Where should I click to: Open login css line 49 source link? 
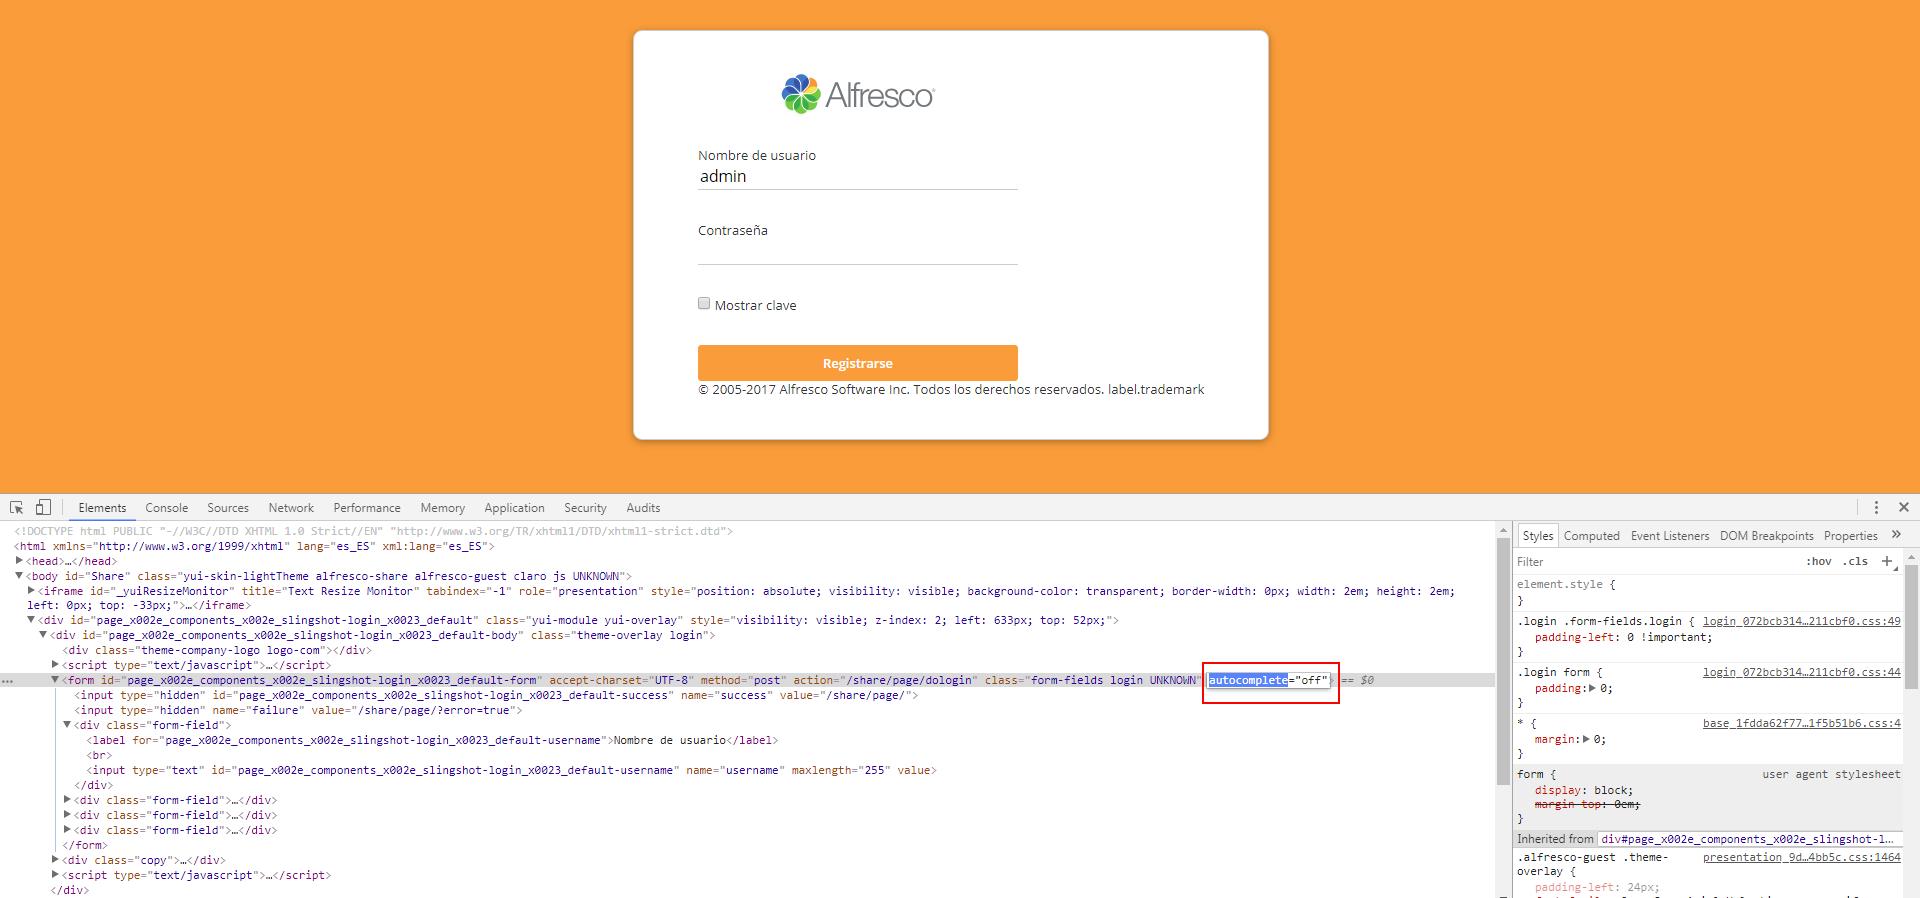[x=1801, y=621]
